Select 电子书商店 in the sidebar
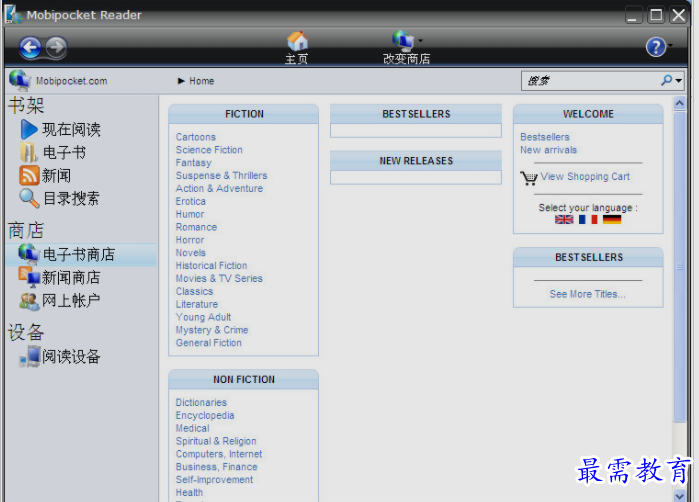This screenshot has height=502, width=699. (x=79, y=255)
